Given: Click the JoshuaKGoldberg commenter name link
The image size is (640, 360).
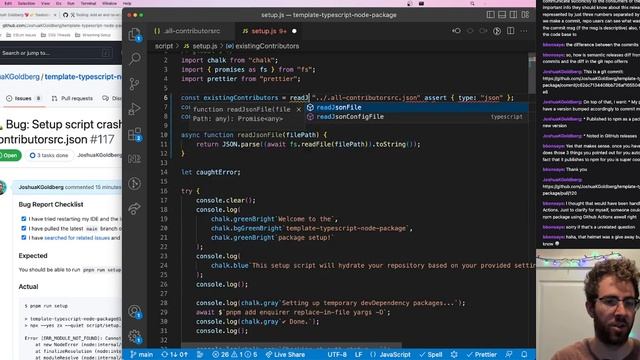Looking at the screenshot, I should coord(41,187).
